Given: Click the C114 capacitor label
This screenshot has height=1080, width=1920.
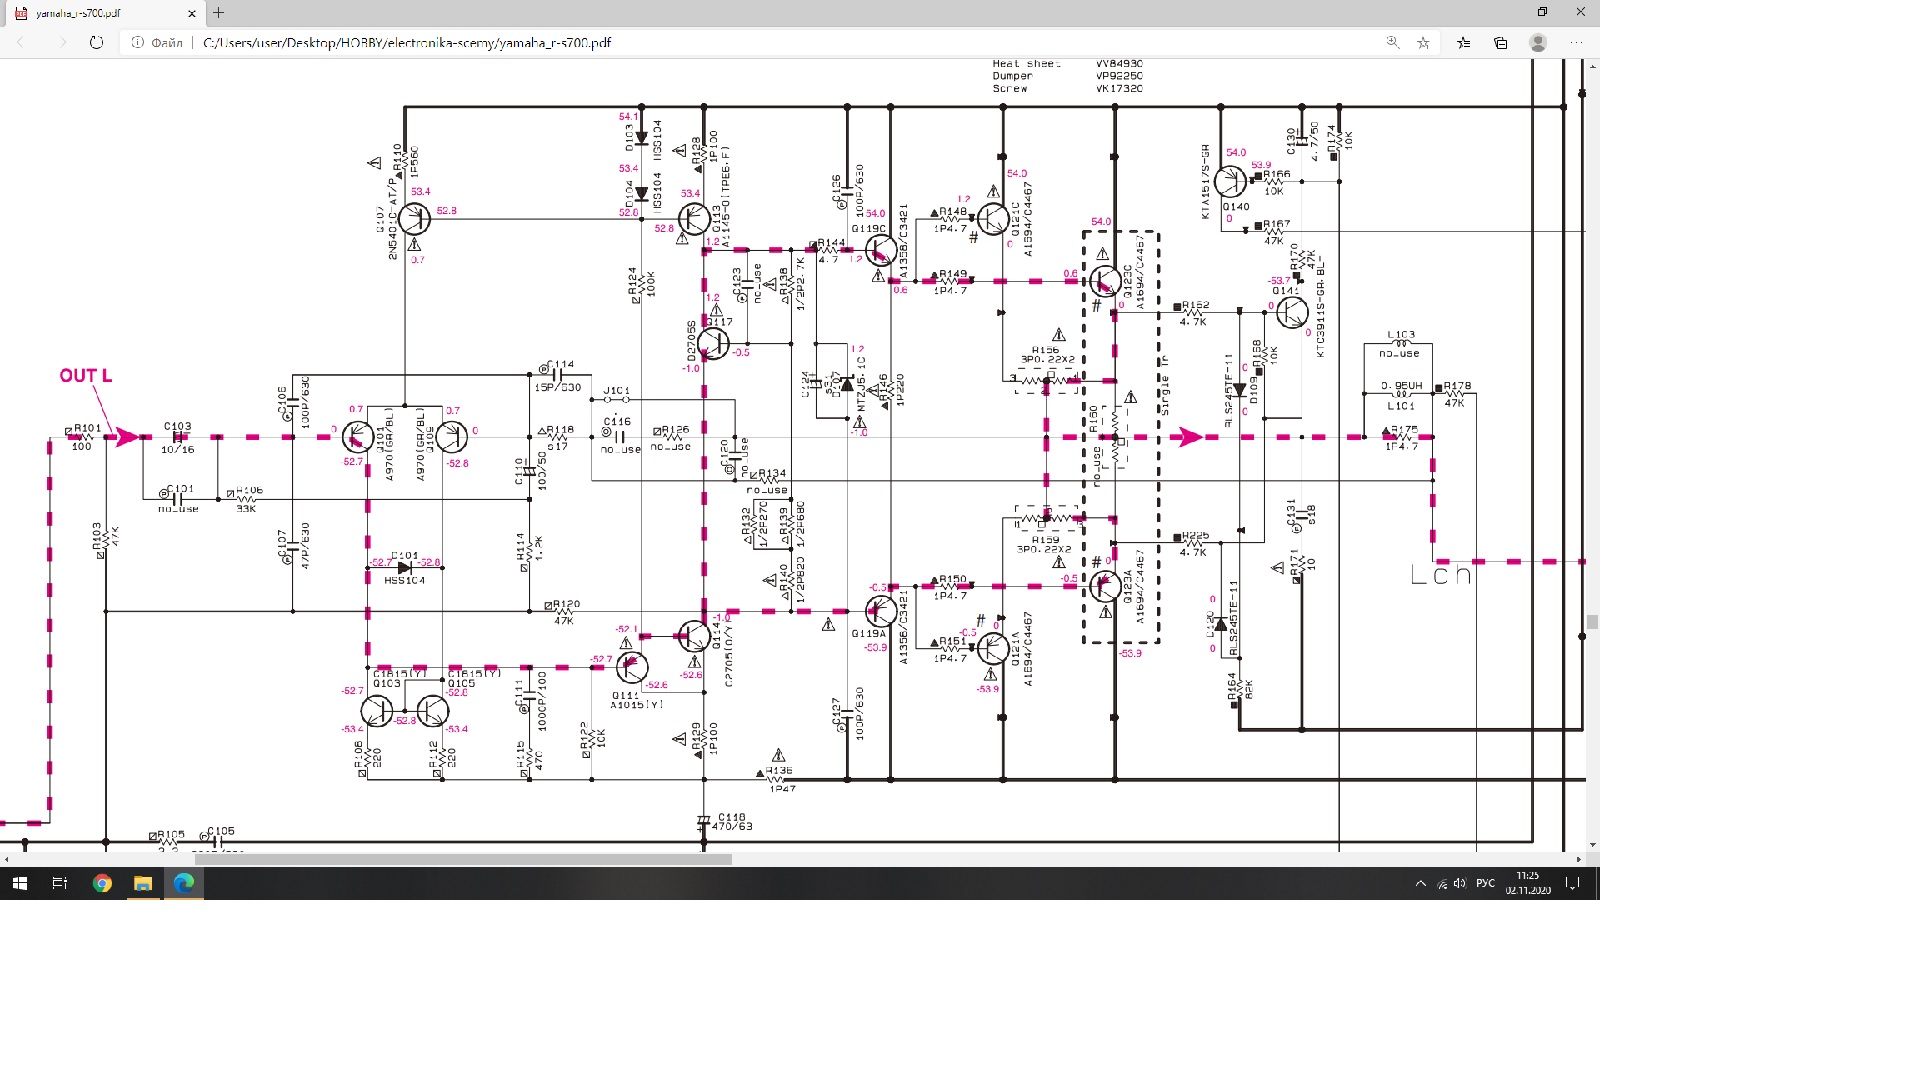Looking at the screenshot, I should [560, 365].
